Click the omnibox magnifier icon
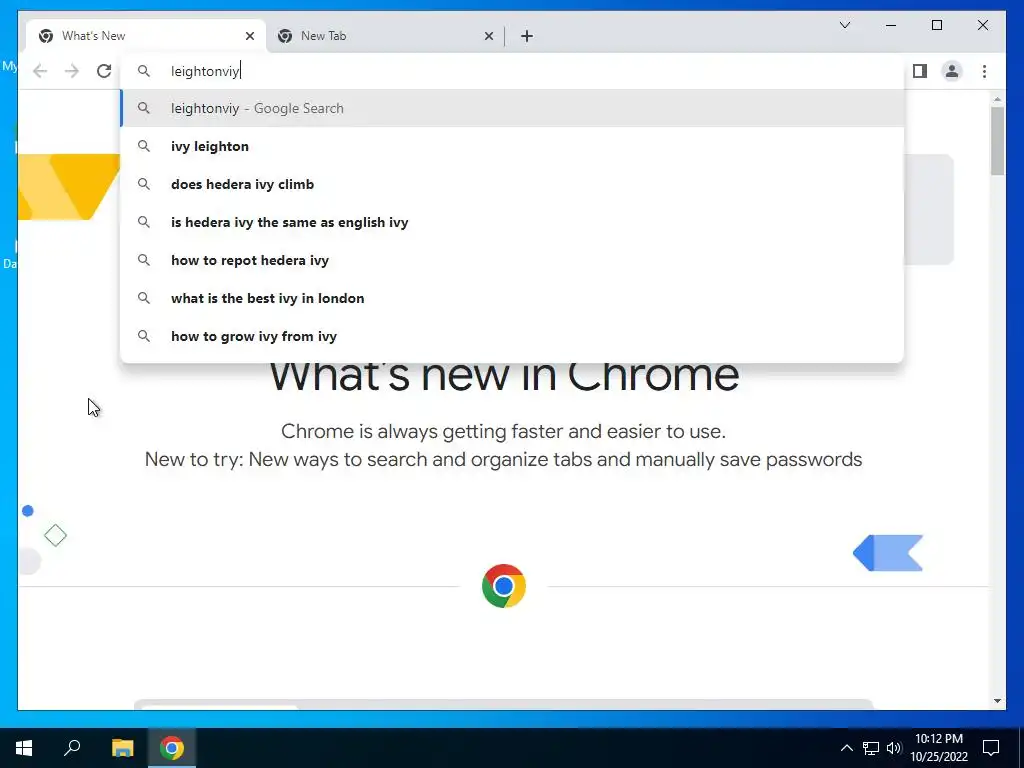The width and height of the screenshot is (1024, 768). click(144, 71)
